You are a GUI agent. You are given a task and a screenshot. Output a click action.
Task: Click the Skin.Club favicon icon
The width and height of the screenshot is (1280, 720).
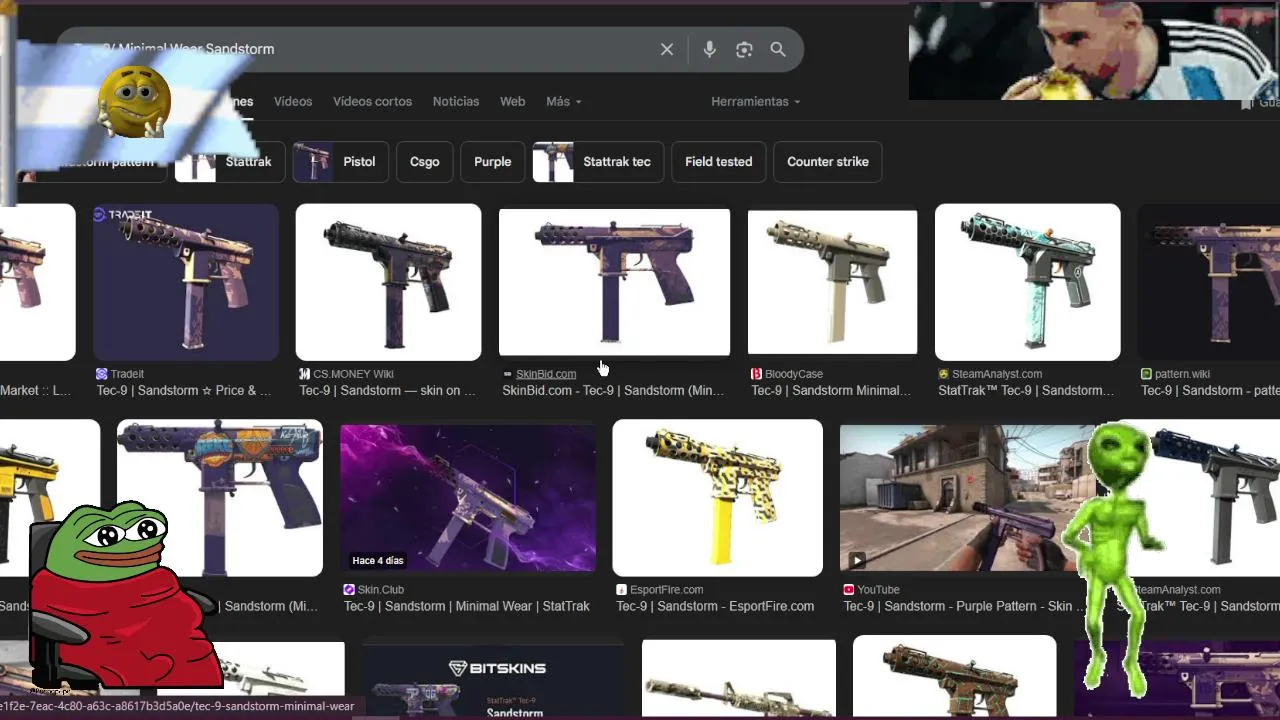(x=349, y=590)
